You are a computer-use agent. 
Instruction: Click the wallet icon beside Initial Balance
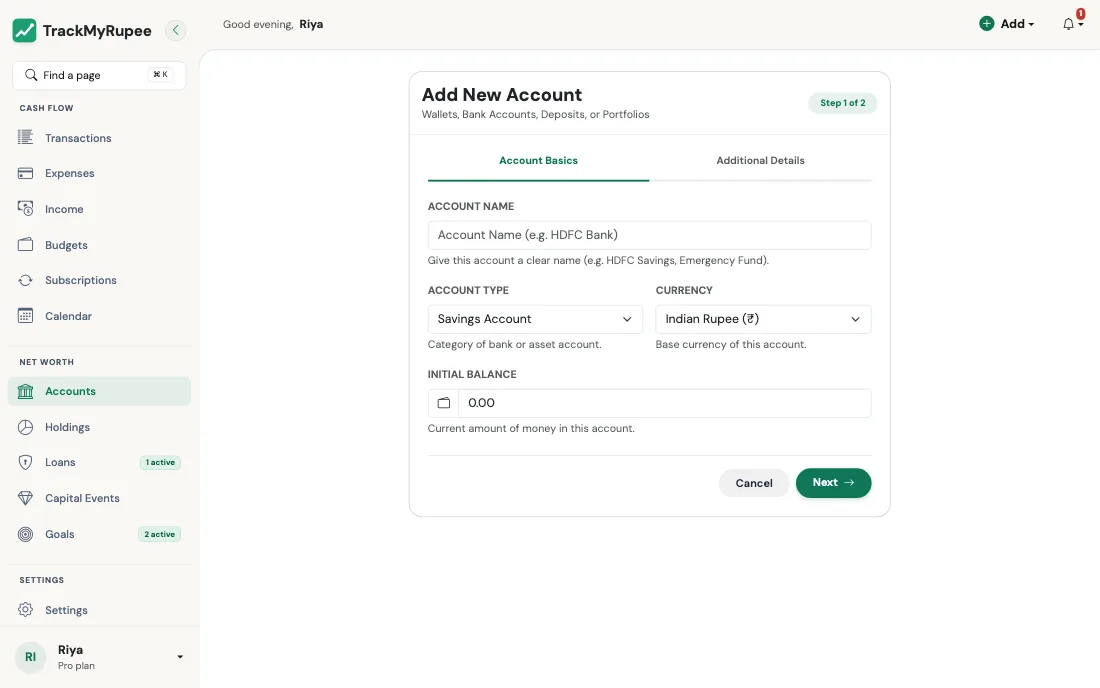(x=443, y=403)
